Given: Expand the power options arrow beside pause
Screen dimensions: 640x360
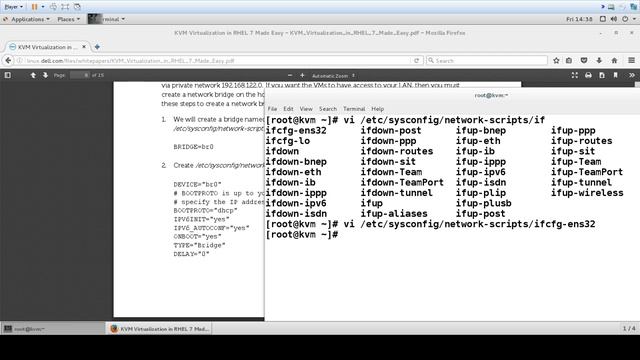Looking at the screenshot, I should tap(43, 7).
